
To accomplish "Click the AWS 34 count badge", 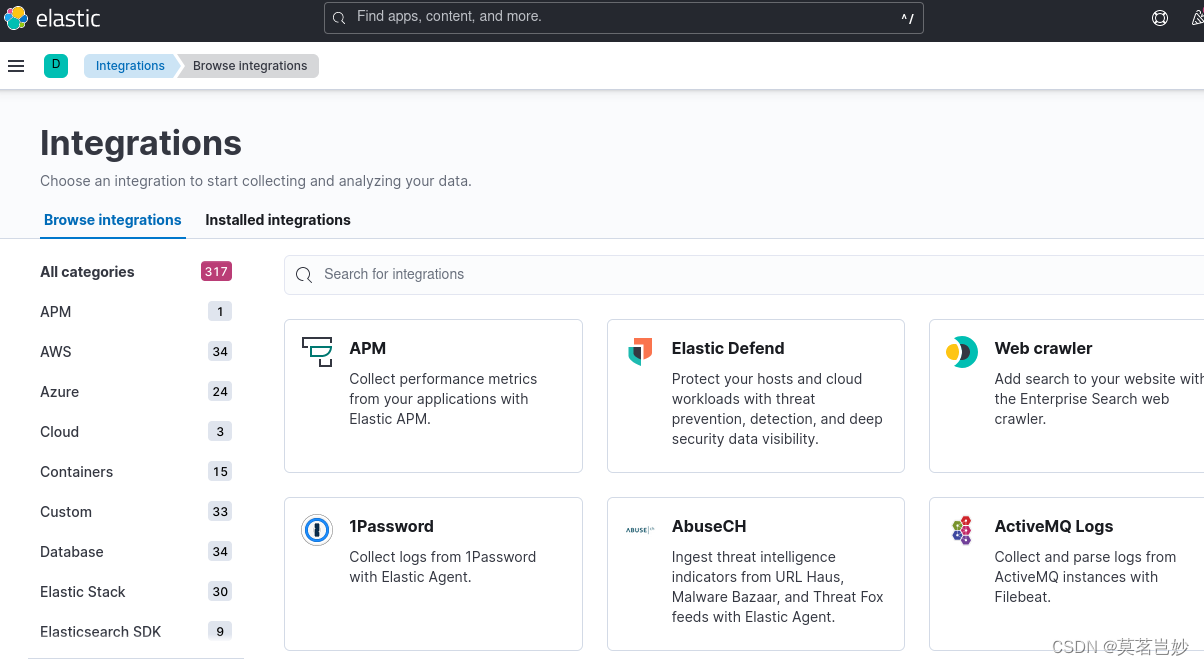I will (x=220, y=351).
